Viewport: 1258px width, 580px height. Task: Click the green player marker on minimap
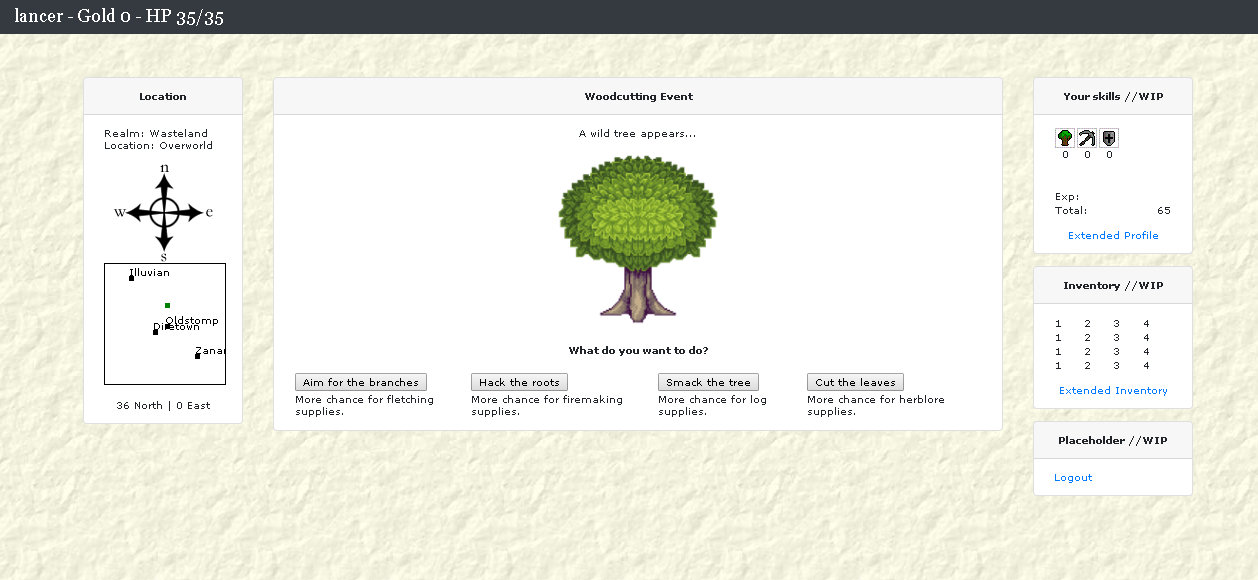tap(167, 305)
